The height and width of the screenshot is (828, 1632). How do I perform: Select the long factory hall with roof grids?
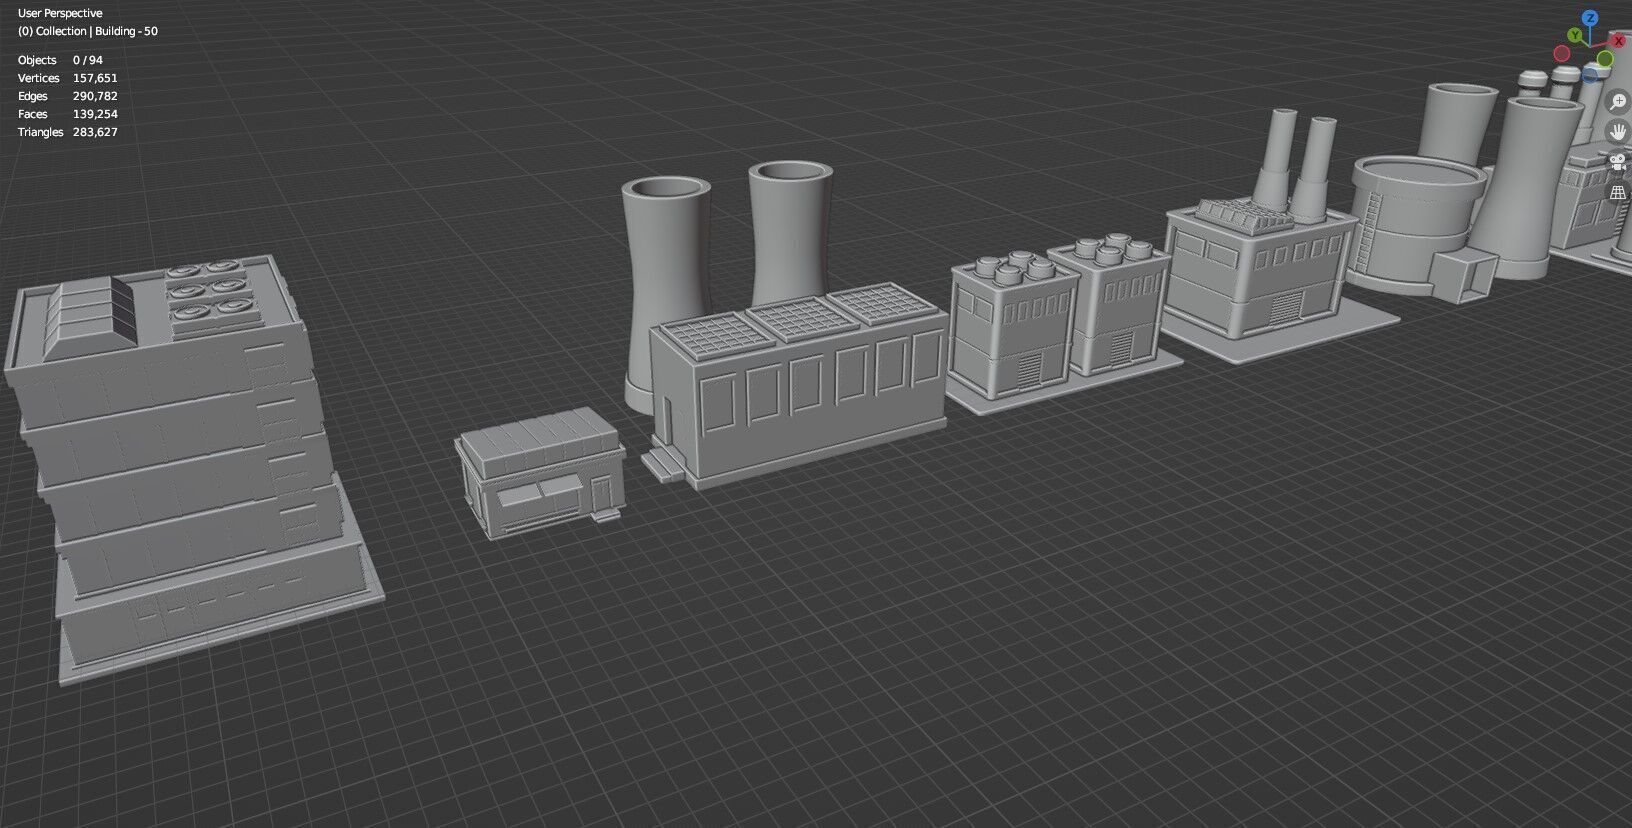[800, 385]
